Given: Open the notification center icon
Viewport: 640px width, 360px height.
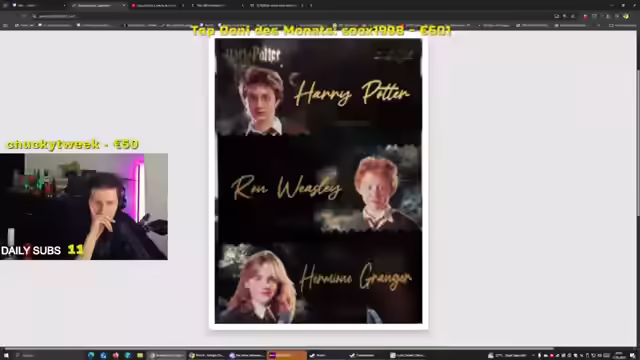Looking at the screenshot, I should pos(632,355).
